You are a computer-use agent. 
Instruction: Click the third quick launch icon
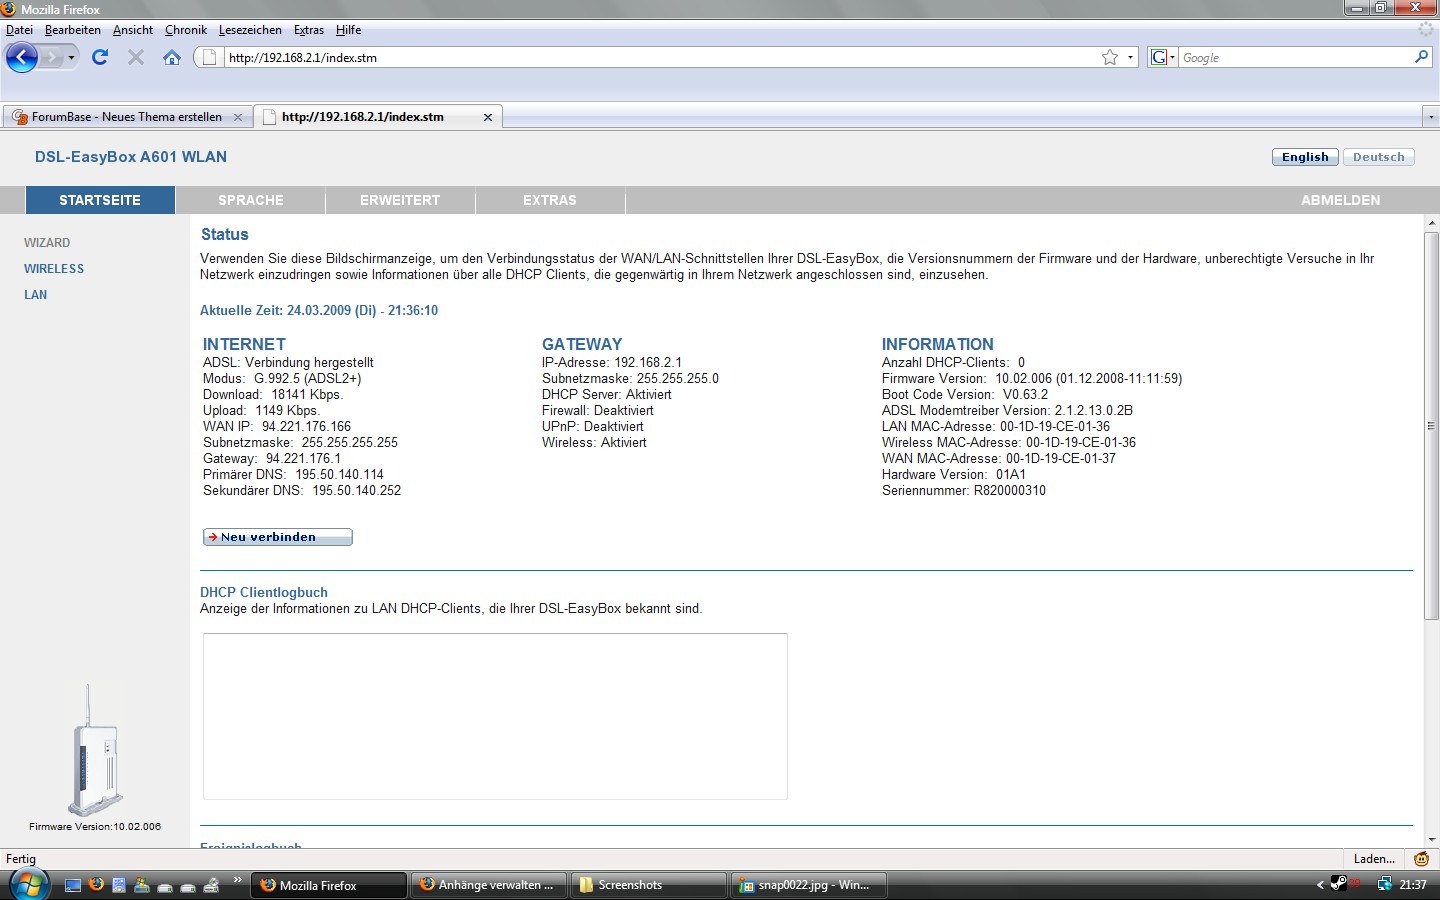click(119, 885)
